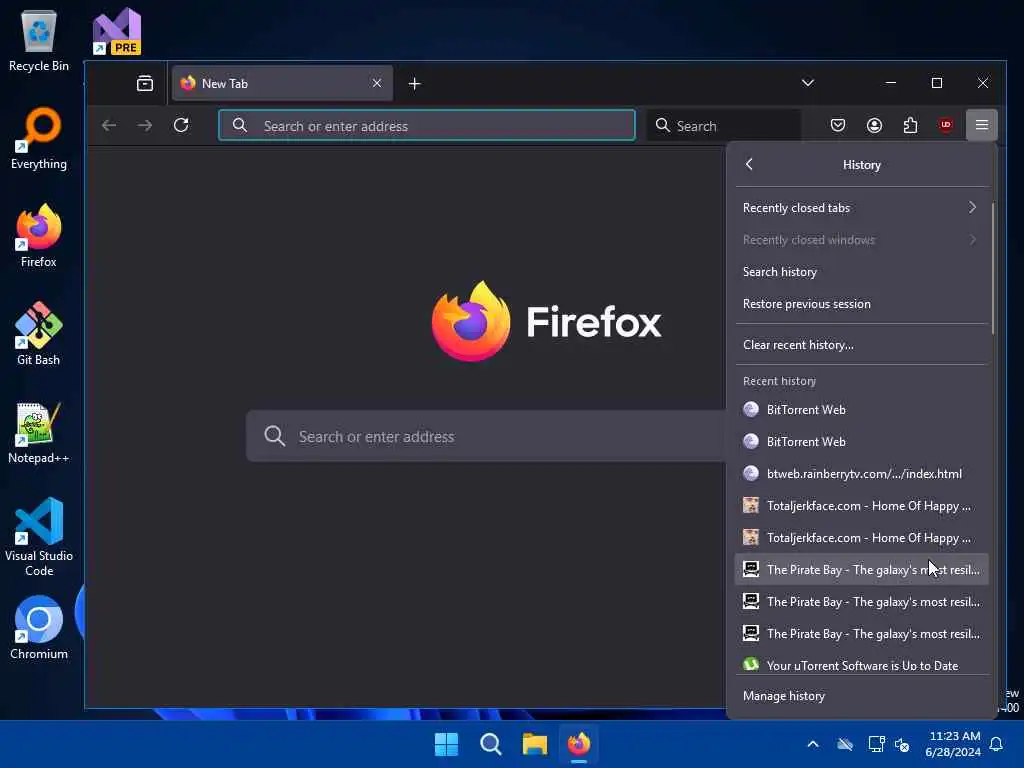Click the Firefox taskbar button
Image resolution: width=1024 pixels, height=768 pixels.
[579, 744]
